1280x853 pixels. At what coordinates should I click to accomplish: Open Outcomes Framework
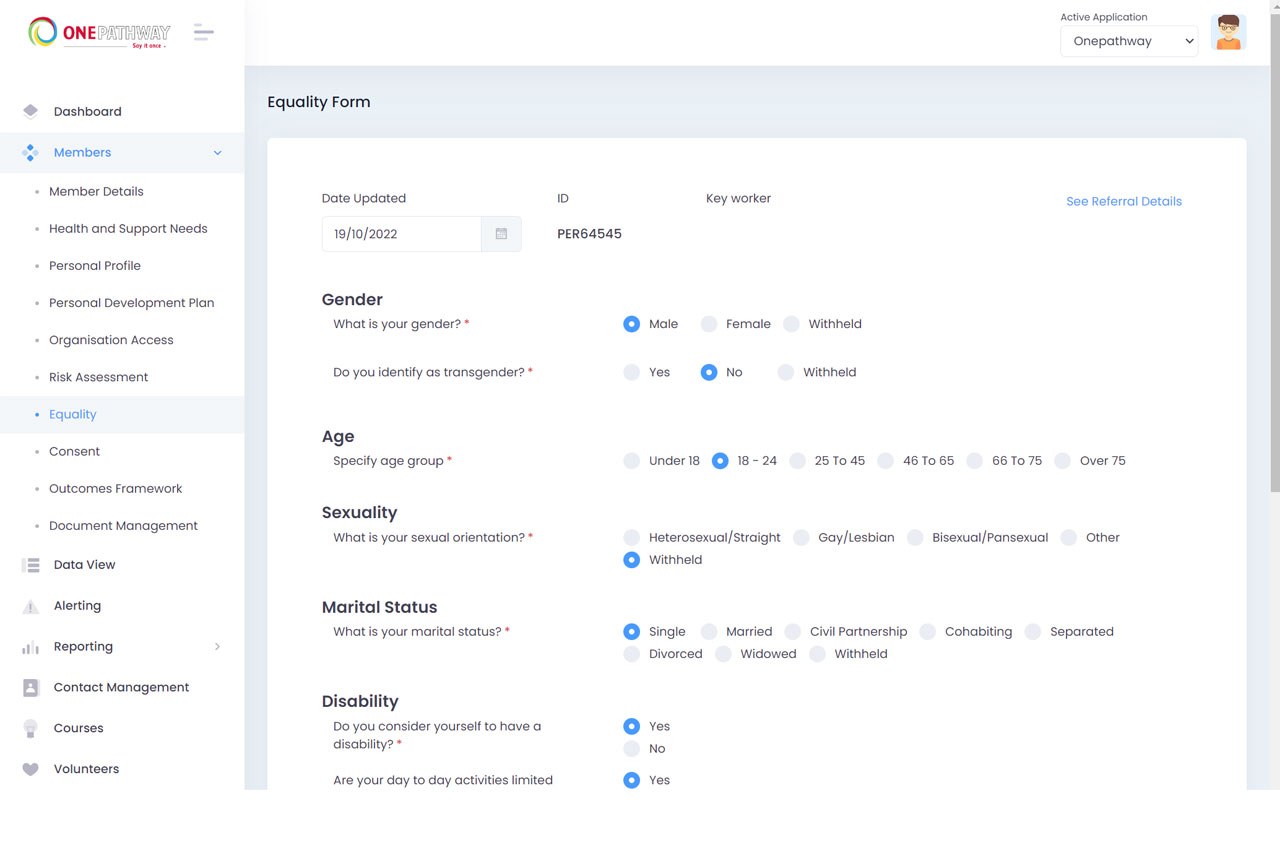coord(116,488)
